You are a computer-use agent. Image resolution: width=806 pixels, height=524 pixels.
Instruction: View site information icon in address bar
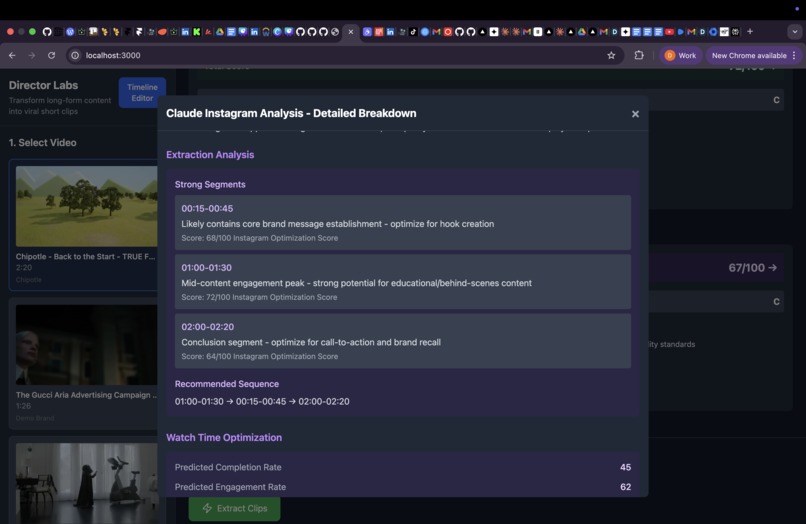click(75, 55)
